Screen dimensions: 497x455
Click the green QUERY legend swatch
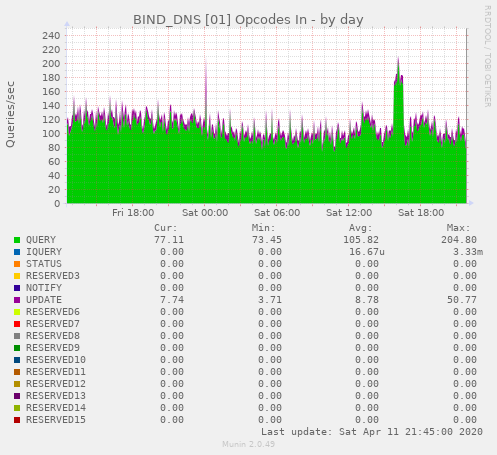pyautogui.click(x=17, y=240)
